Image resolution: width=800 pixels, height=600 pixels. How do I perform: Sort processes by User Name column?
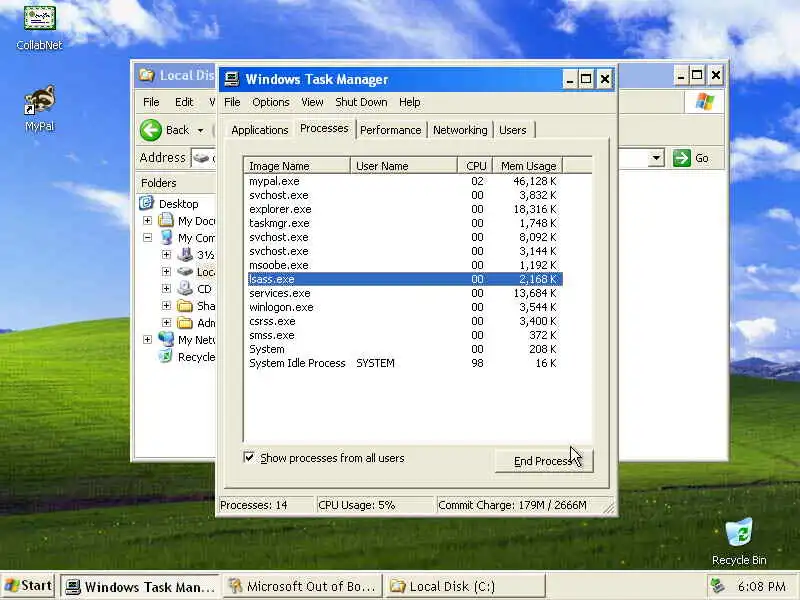coord(404,166)
